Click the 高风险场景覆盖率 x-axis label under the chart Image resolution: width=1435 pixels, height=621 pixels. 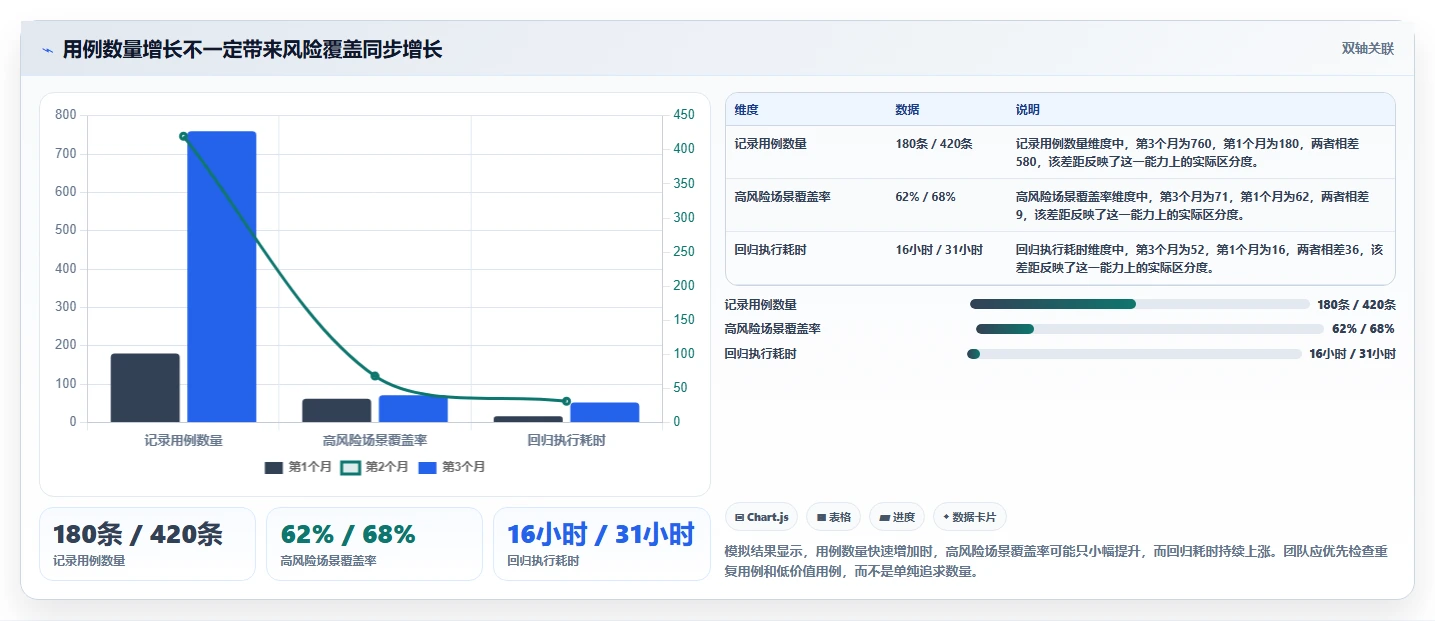pyautogui.click(x=375, y=440)
